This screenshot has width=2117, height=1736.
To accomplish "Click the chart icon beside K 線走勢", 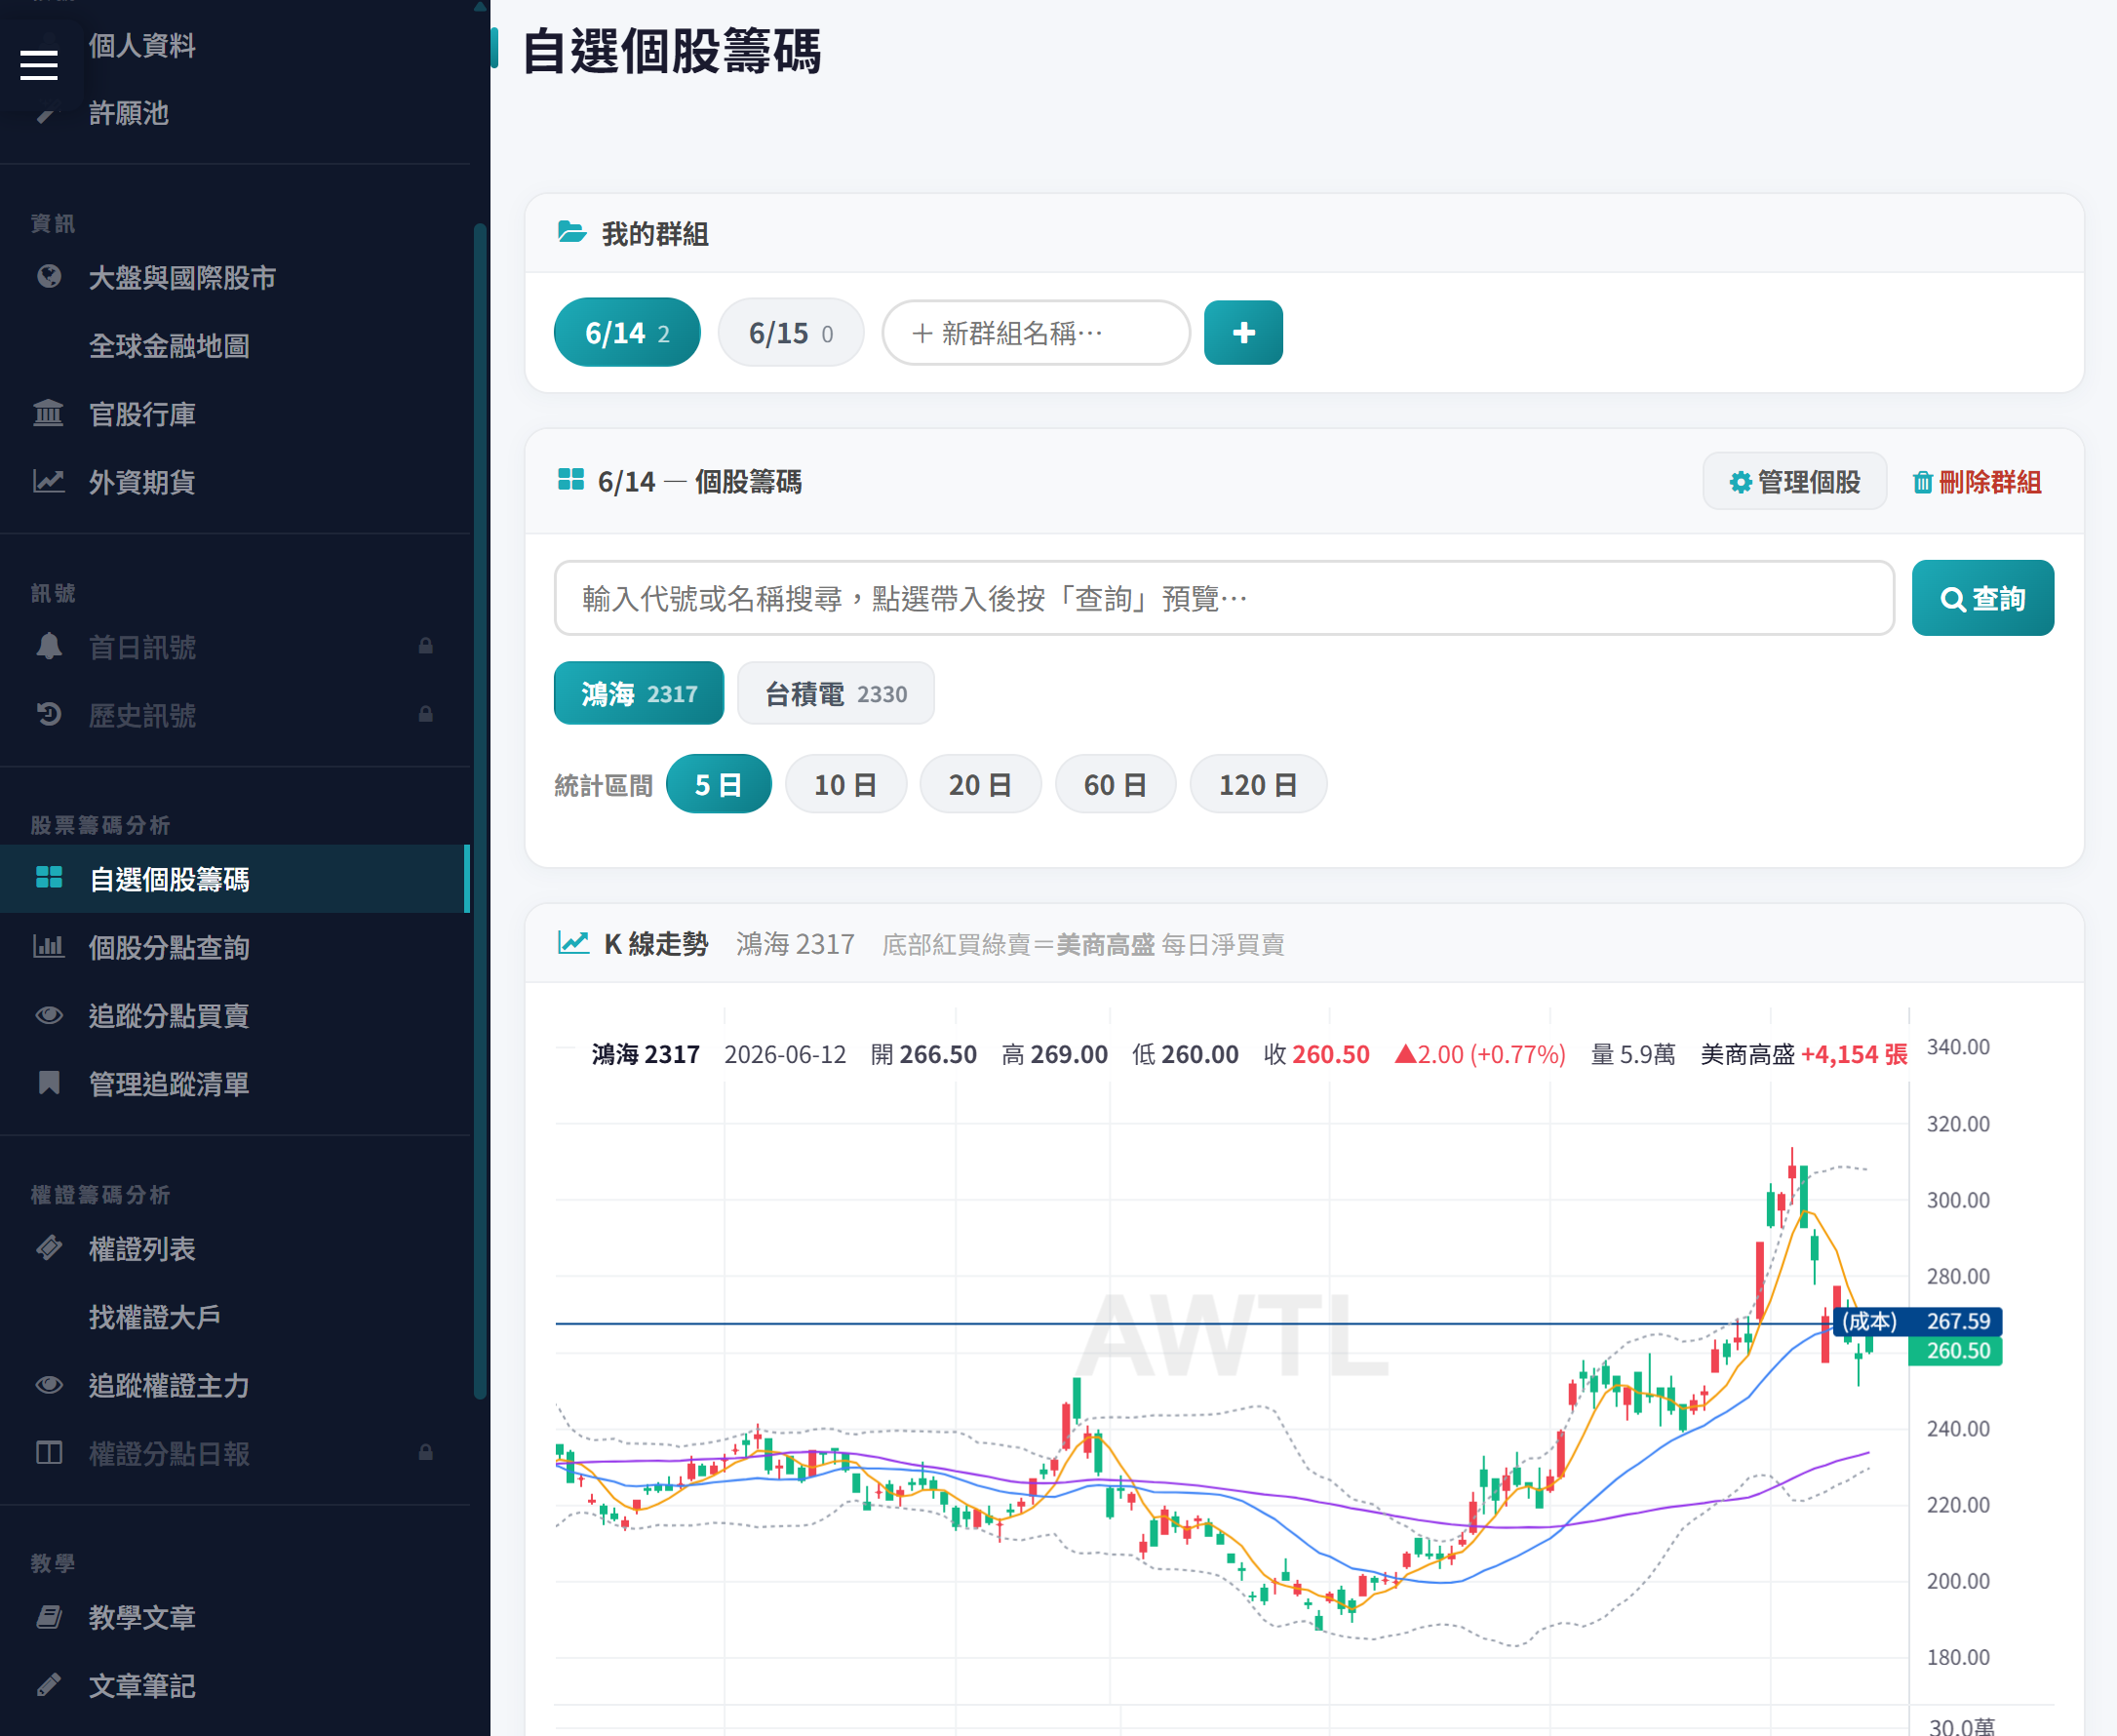I will point(573,942).
